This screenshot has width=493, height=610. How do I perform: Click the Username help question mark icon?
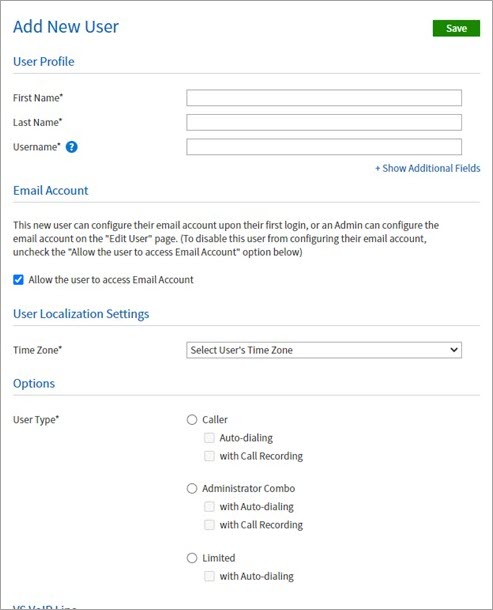pos(72,147)
